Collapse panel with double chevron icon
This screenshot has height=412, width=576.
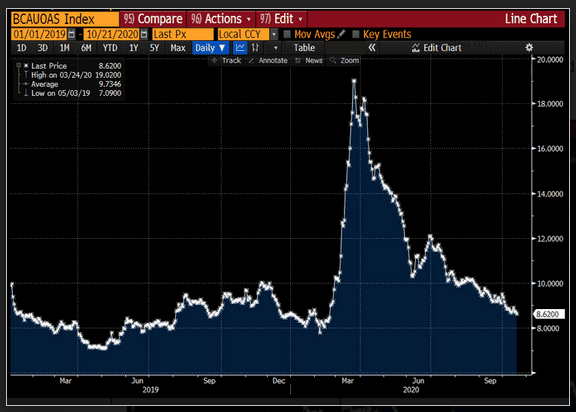click(x=372, y=48)
